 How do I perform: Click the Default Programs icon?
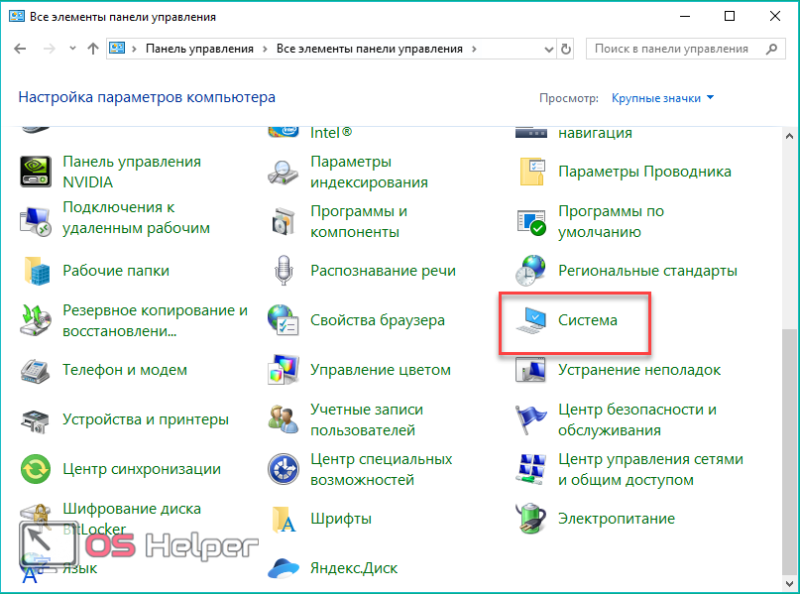(531, 221)
